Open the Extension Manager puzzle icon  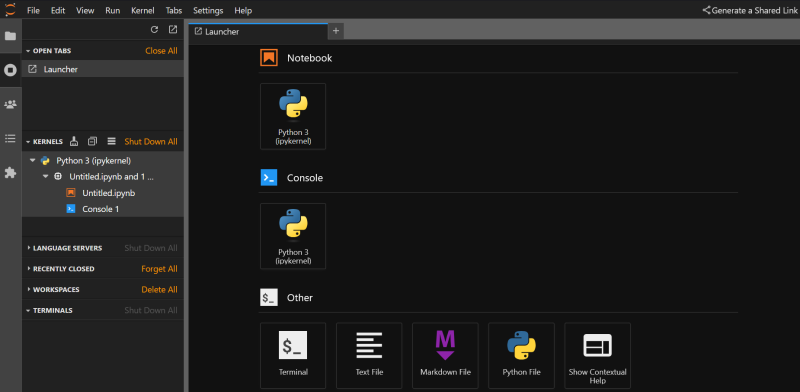click(x=10, y=173)
